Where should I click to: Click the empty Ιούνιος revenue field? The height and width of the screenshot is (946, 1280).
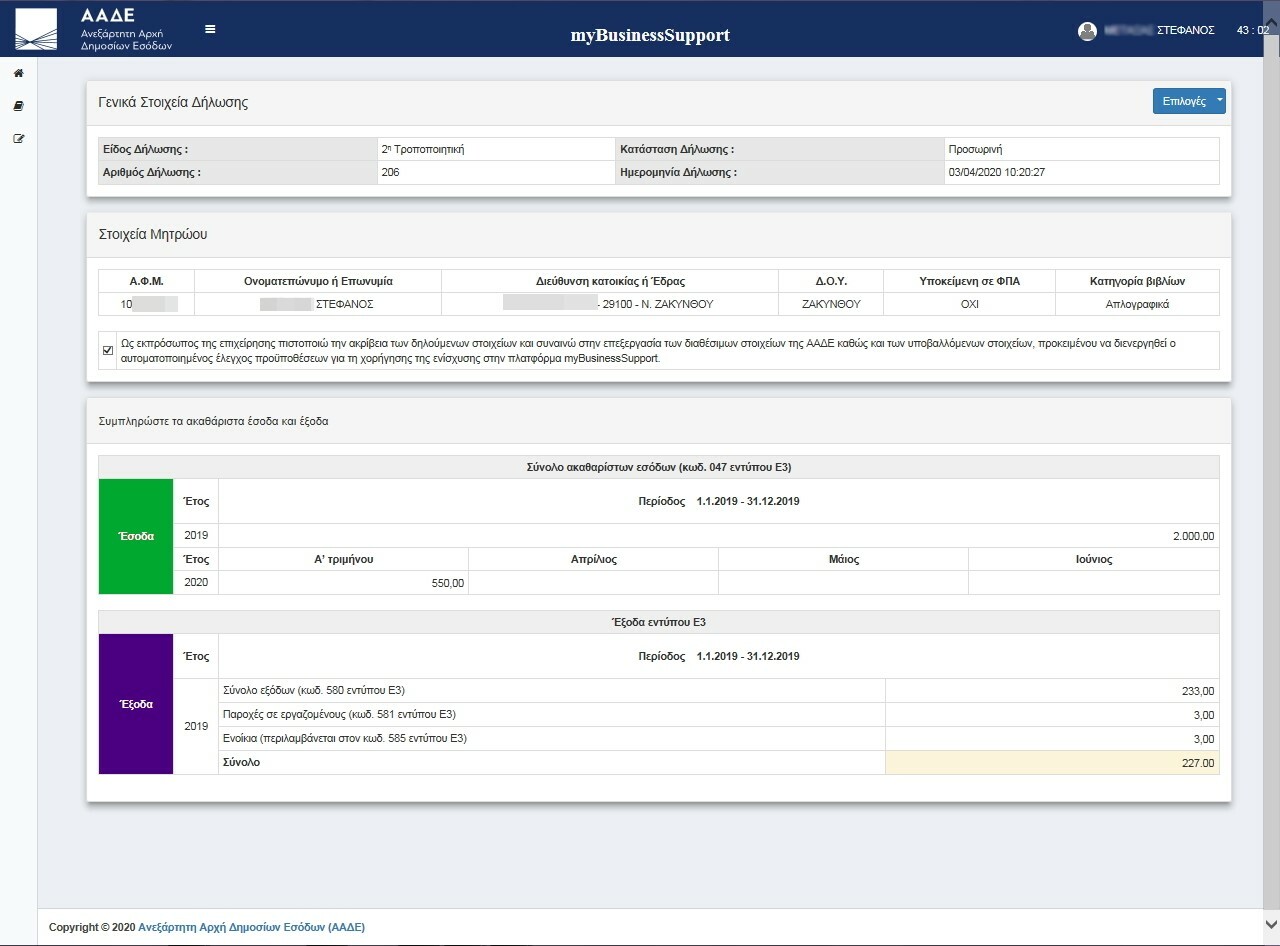1093,582
